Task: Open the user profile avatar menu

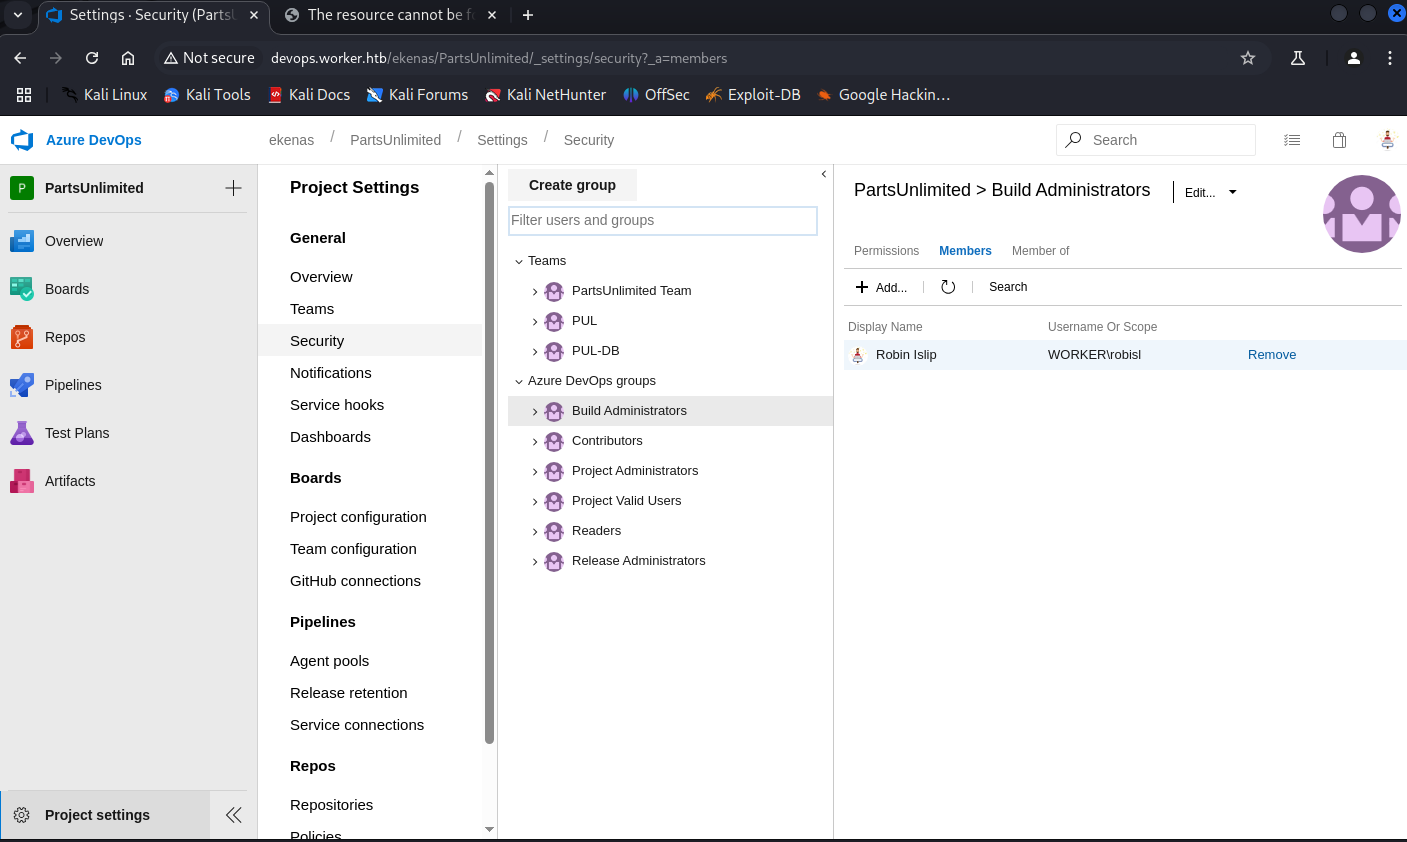Action: [x=1387, y=140]
